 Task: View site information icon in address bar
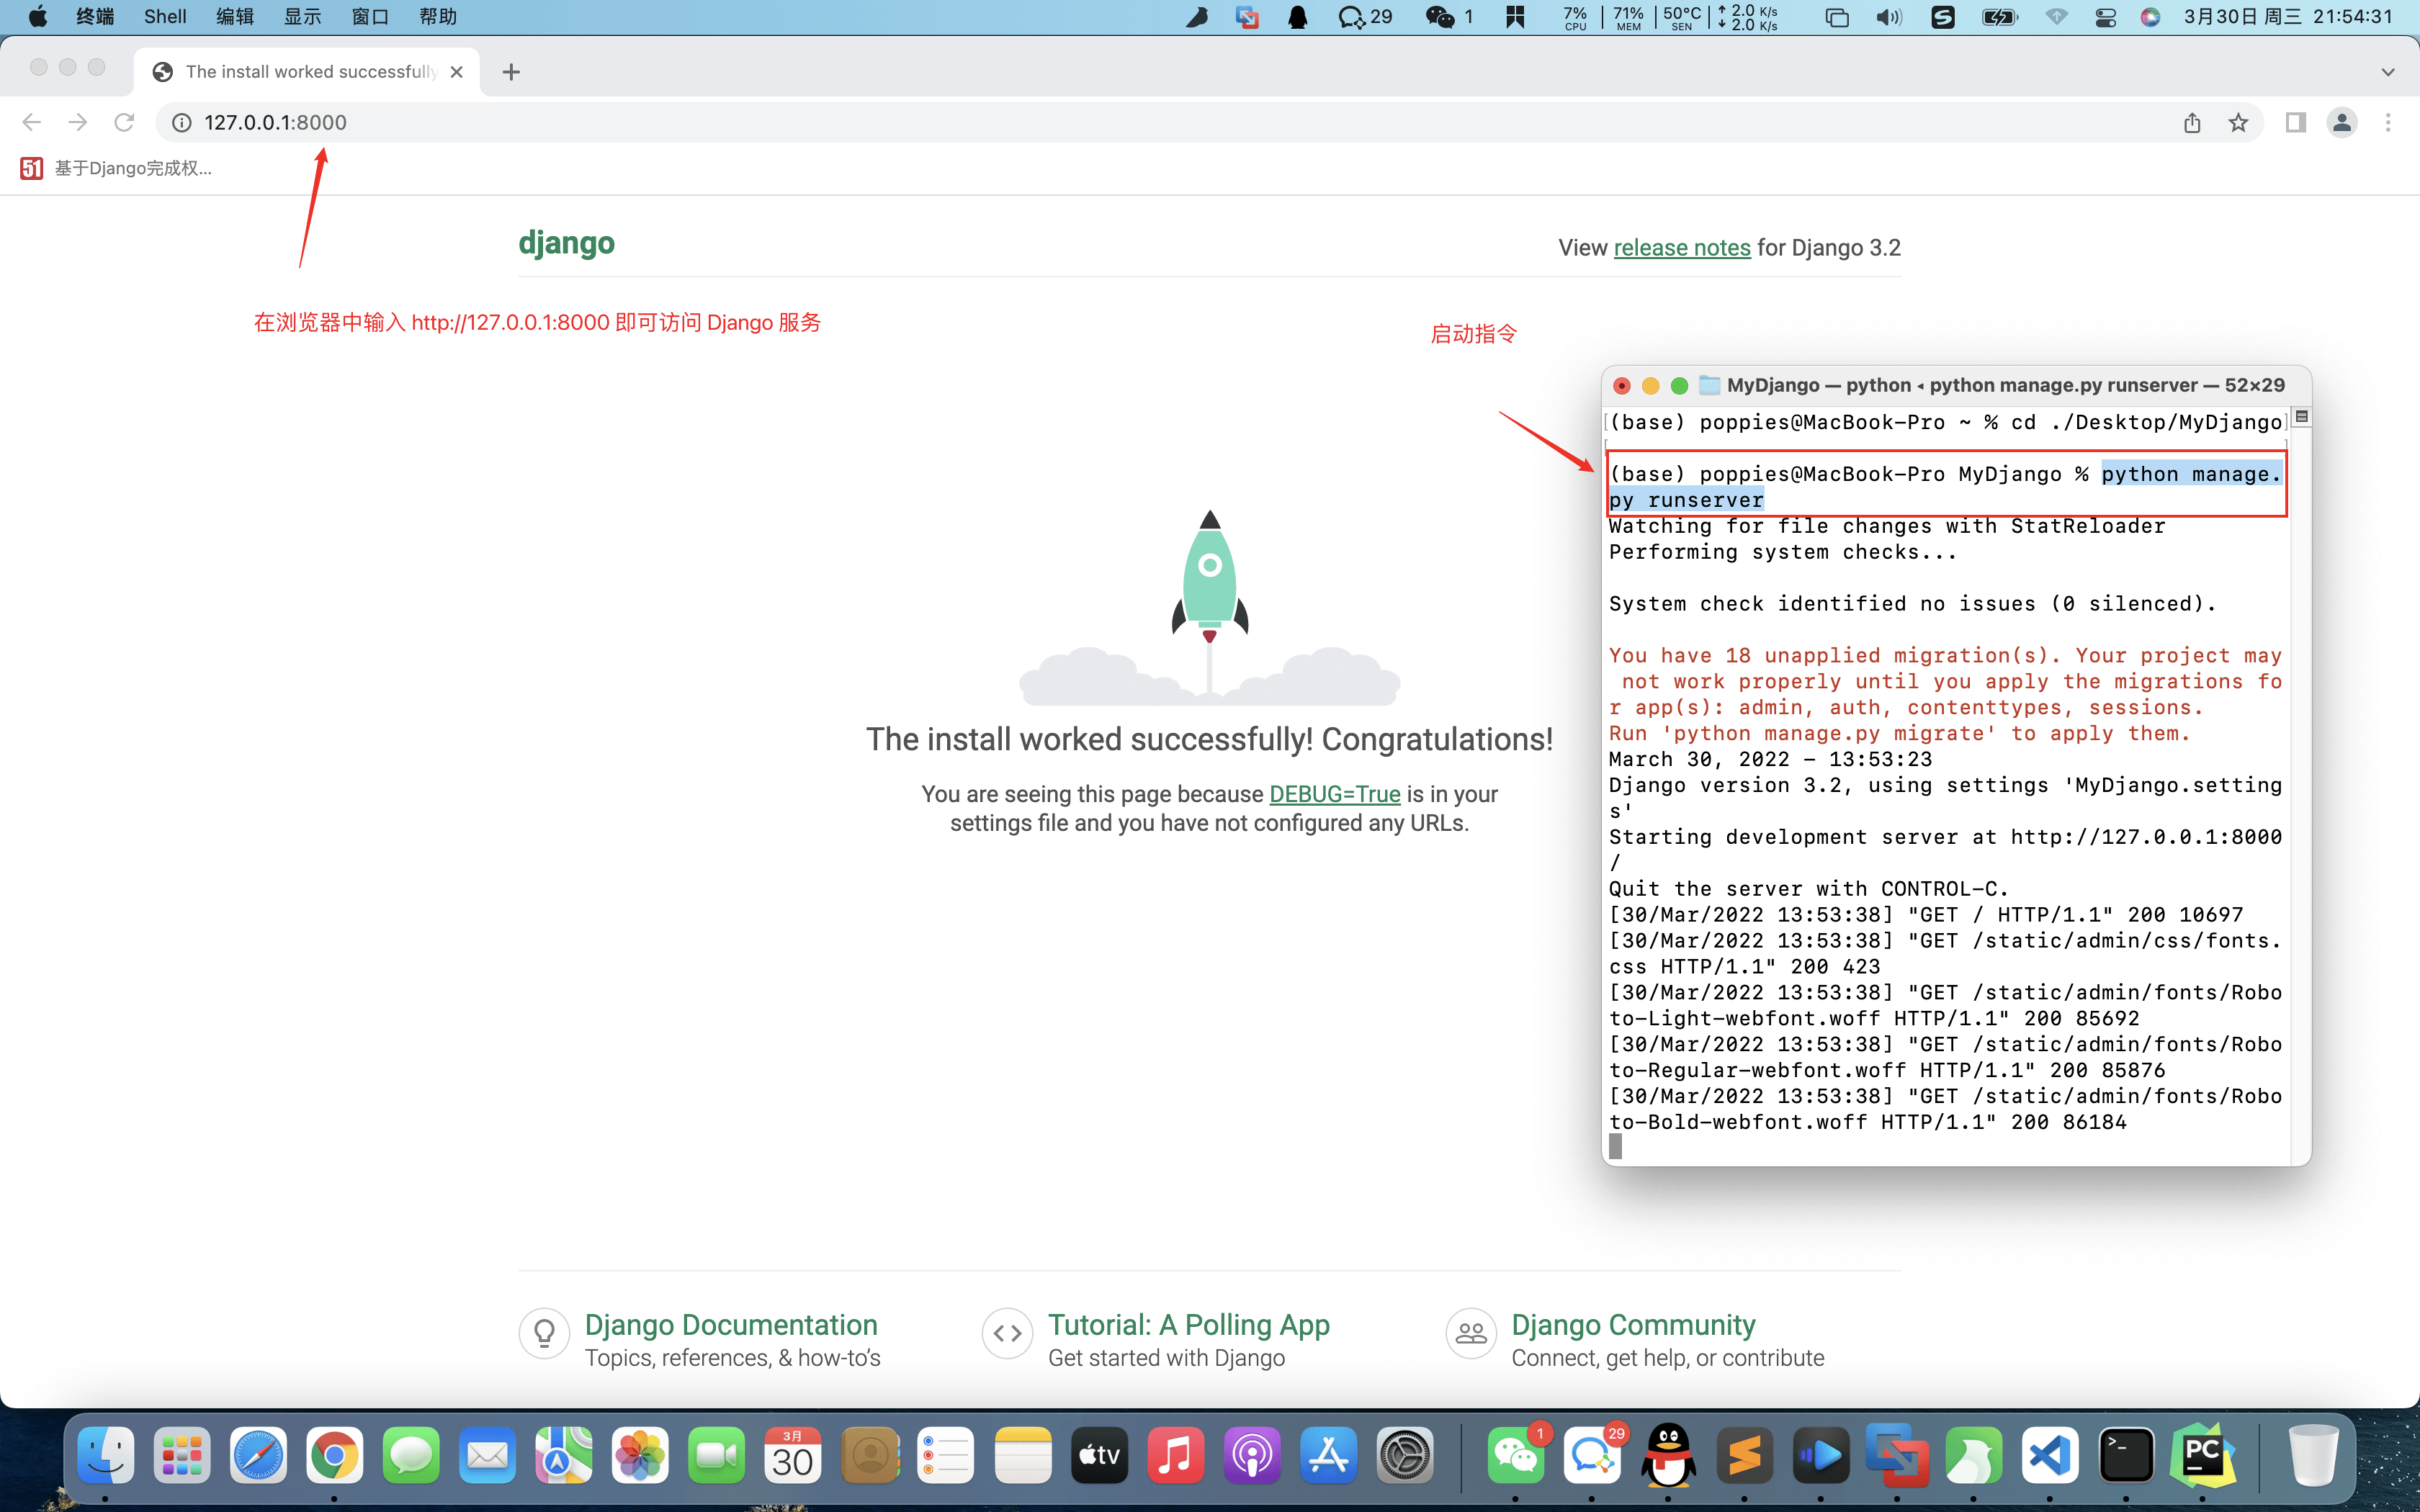182,122
